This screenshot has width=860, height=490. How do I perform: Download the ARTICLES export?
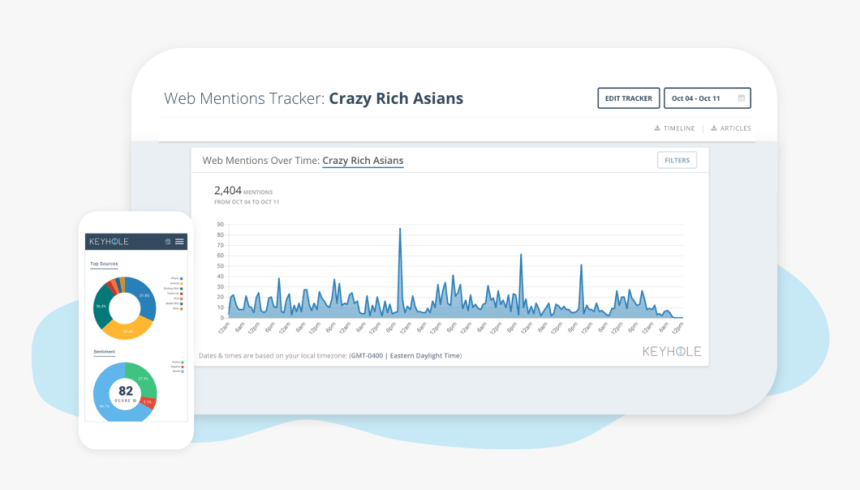(x=731, y=128)
